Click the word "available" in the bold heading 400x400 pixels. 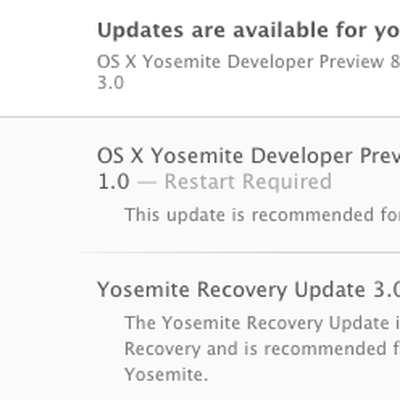[x=281, y=30]
